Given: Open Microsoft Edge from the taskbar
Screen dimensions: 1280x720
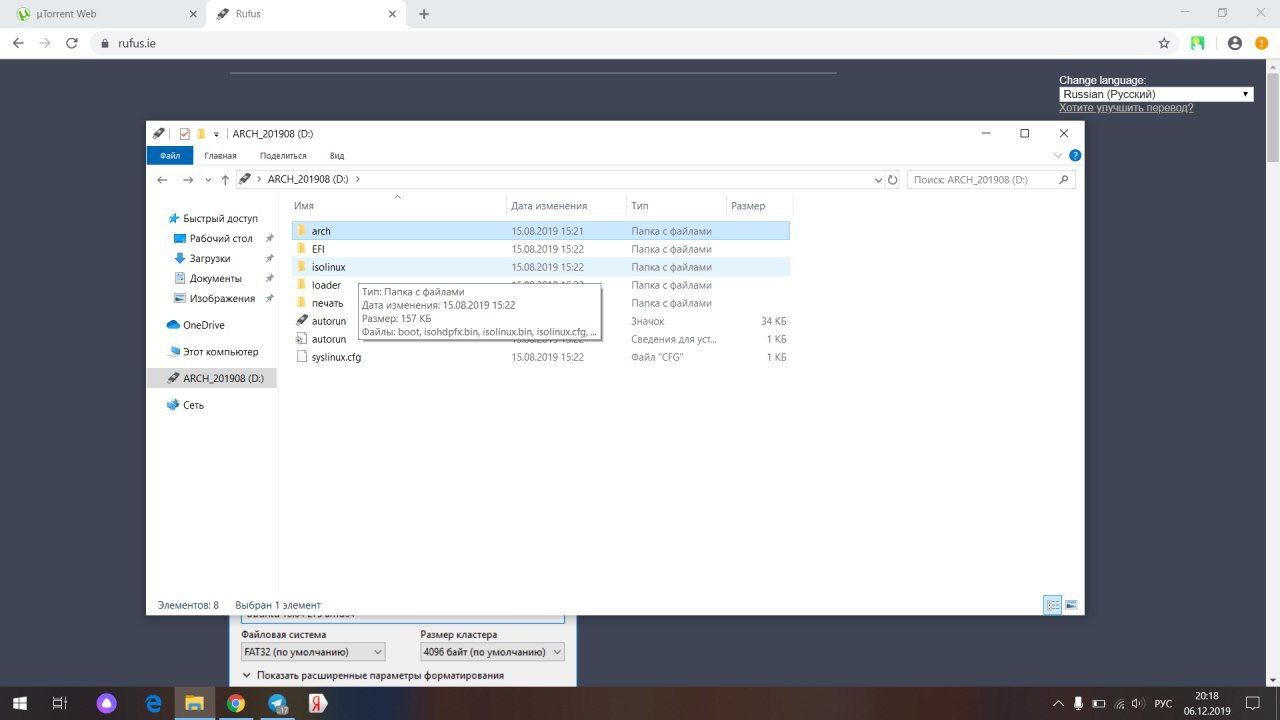Looking at the screenshot, I should click(153, 703).
